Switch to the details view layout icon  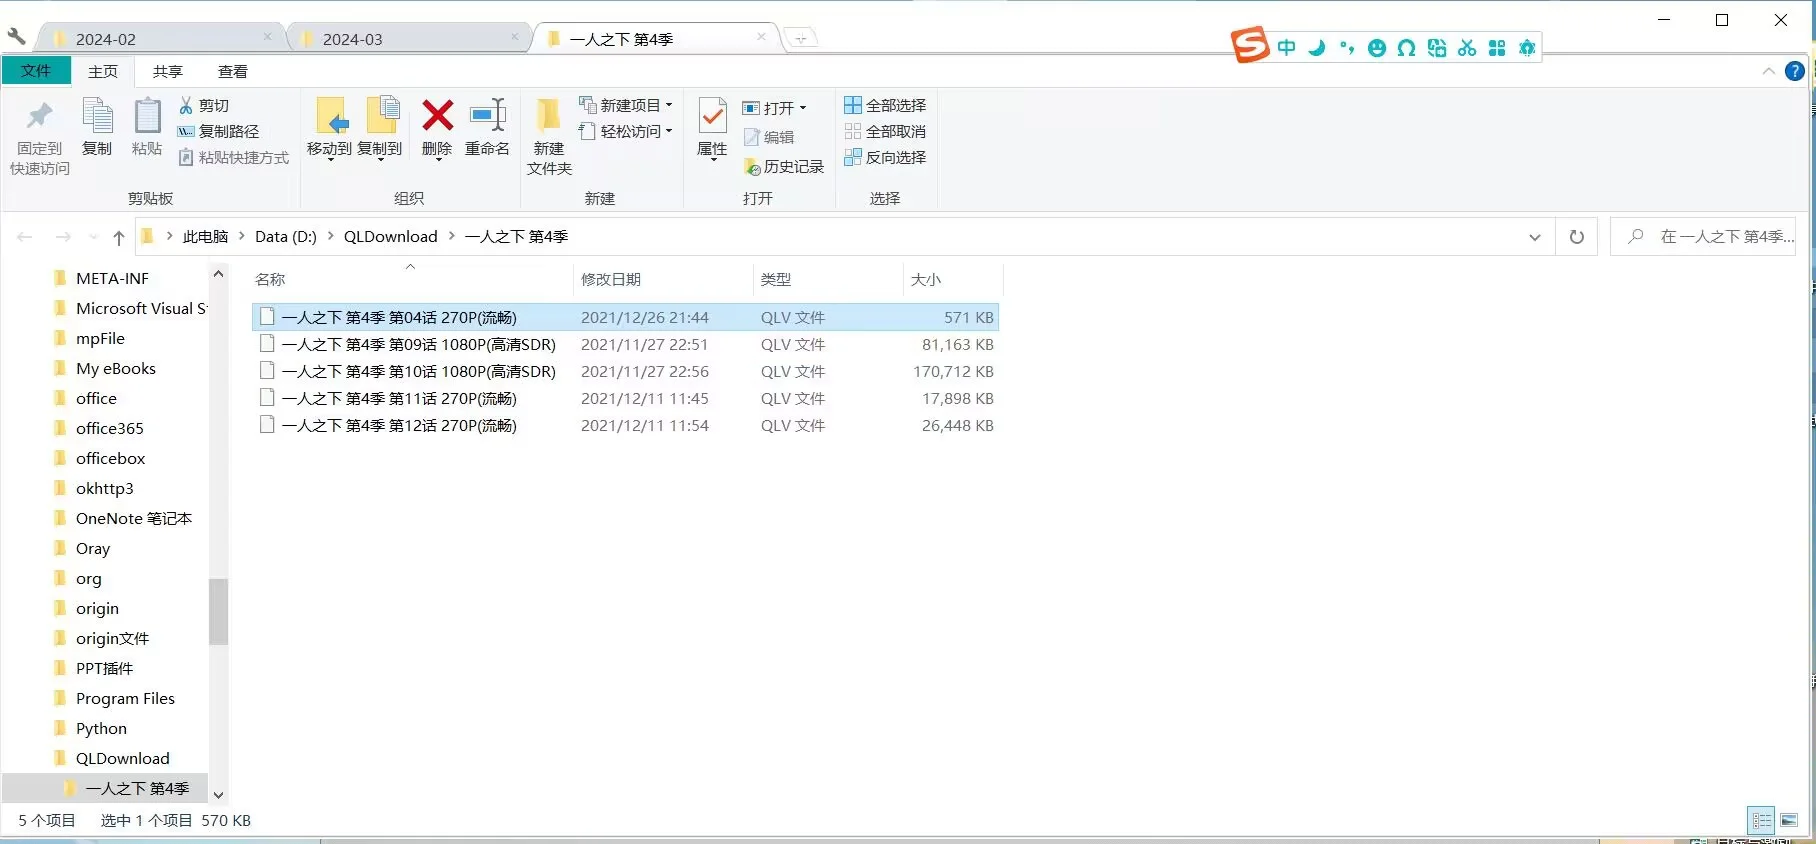1762,820
